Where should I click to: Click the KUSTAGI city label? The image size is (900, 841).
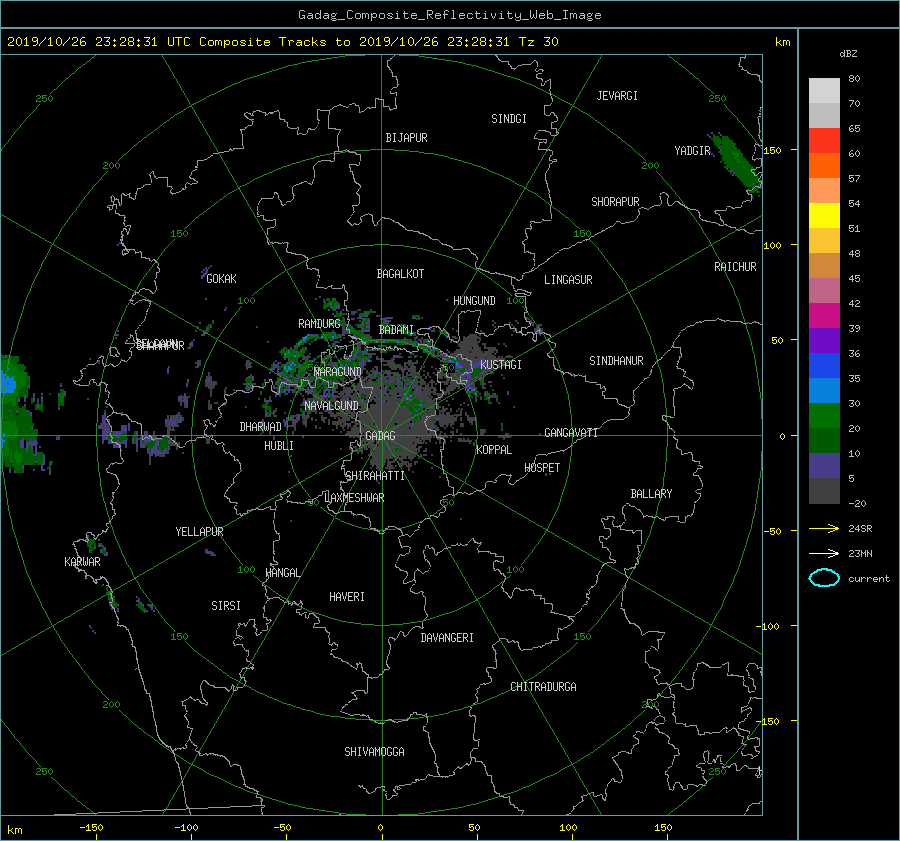501,365
